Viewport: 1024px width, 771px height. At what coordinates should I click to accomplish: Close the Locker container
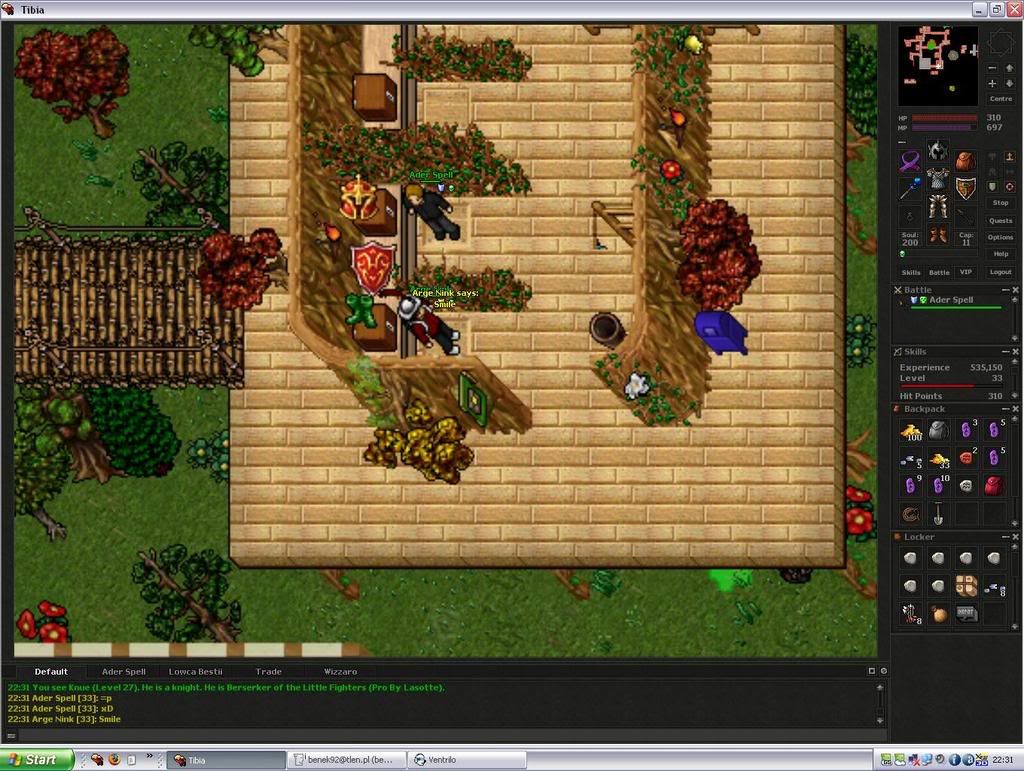tap(1016, 537)
